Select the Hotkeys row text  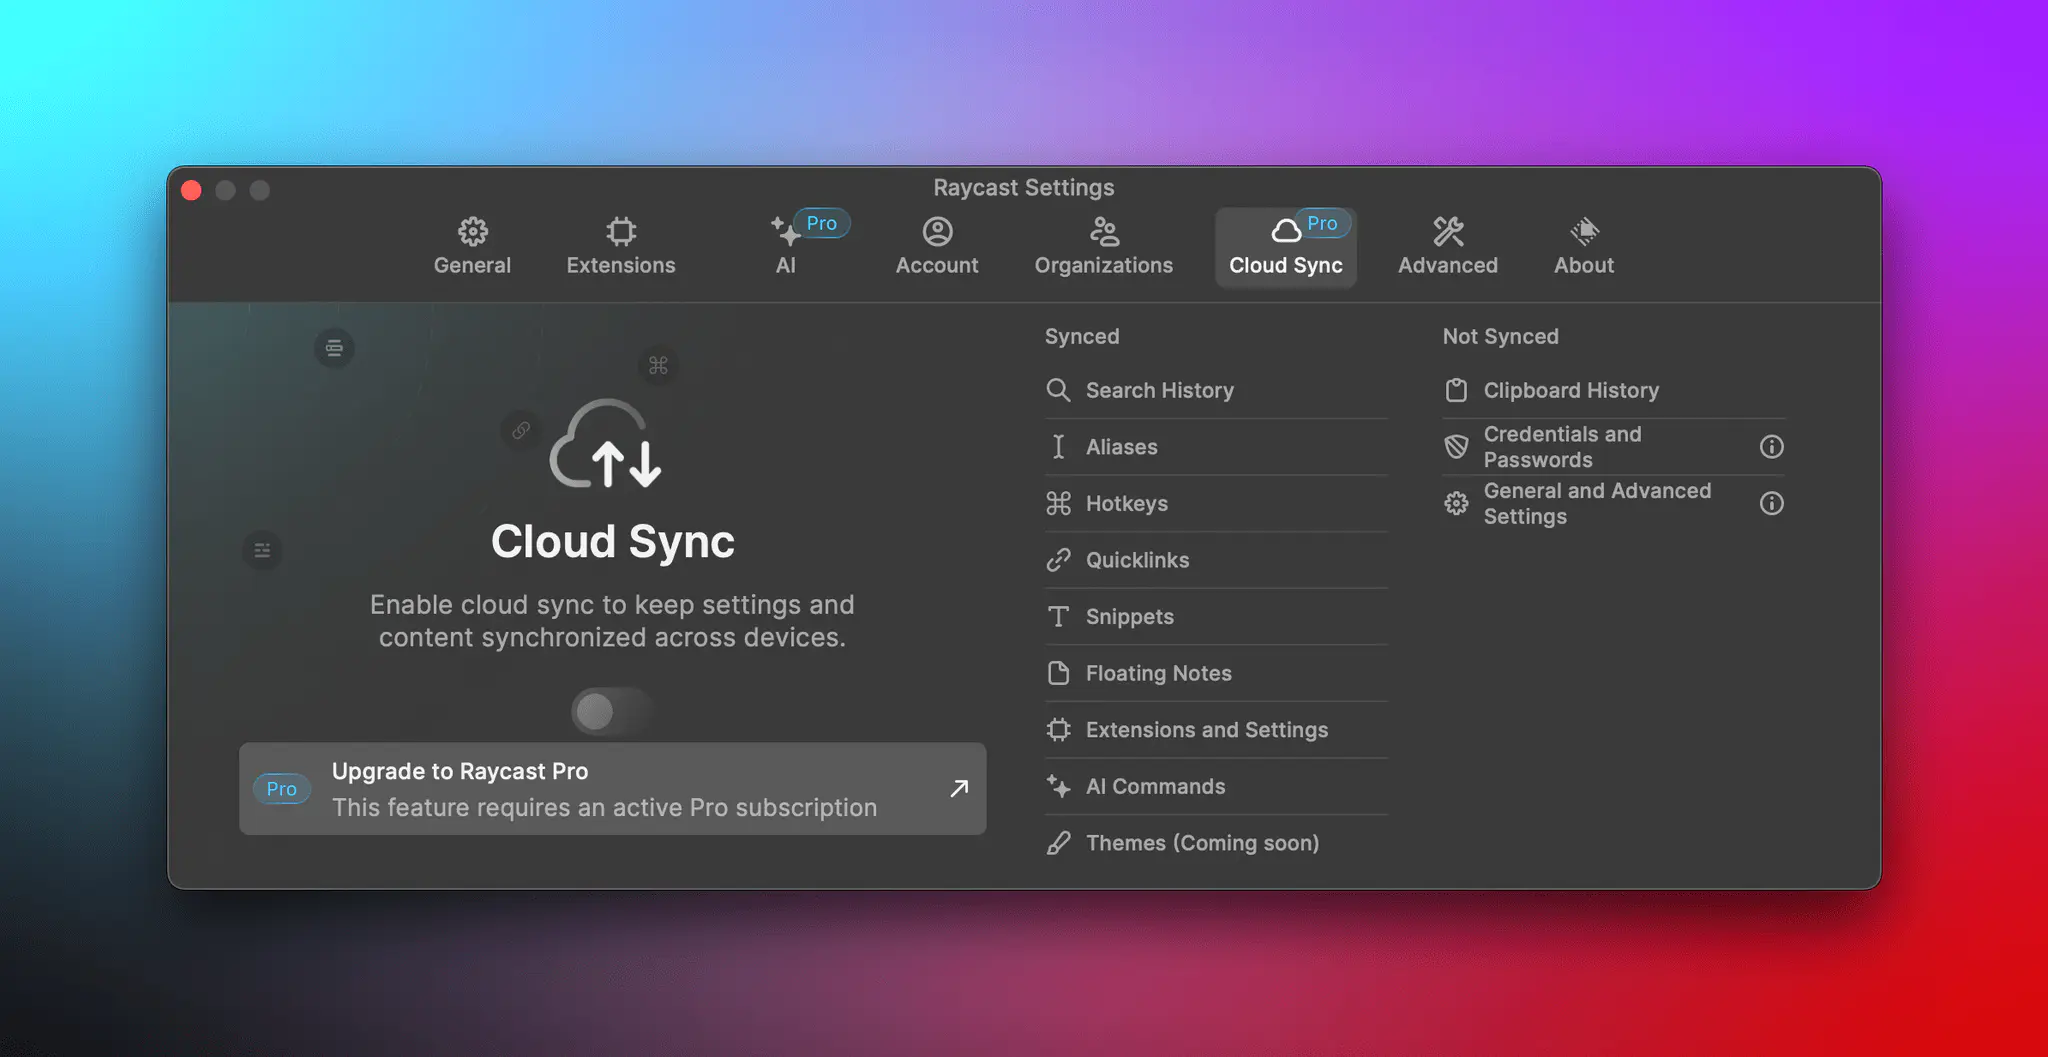point(1127,503)
